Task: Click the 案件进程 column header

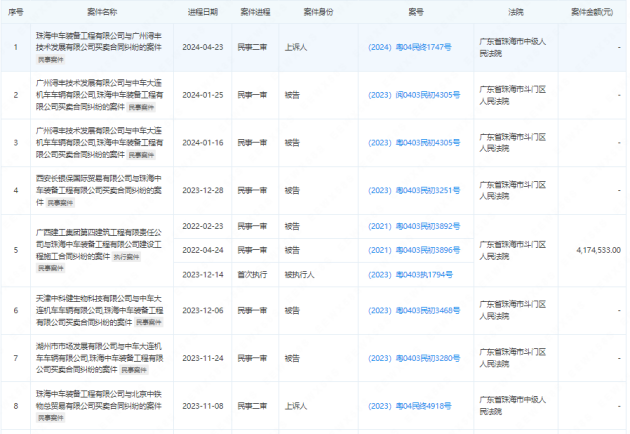Action: point(255,12)
